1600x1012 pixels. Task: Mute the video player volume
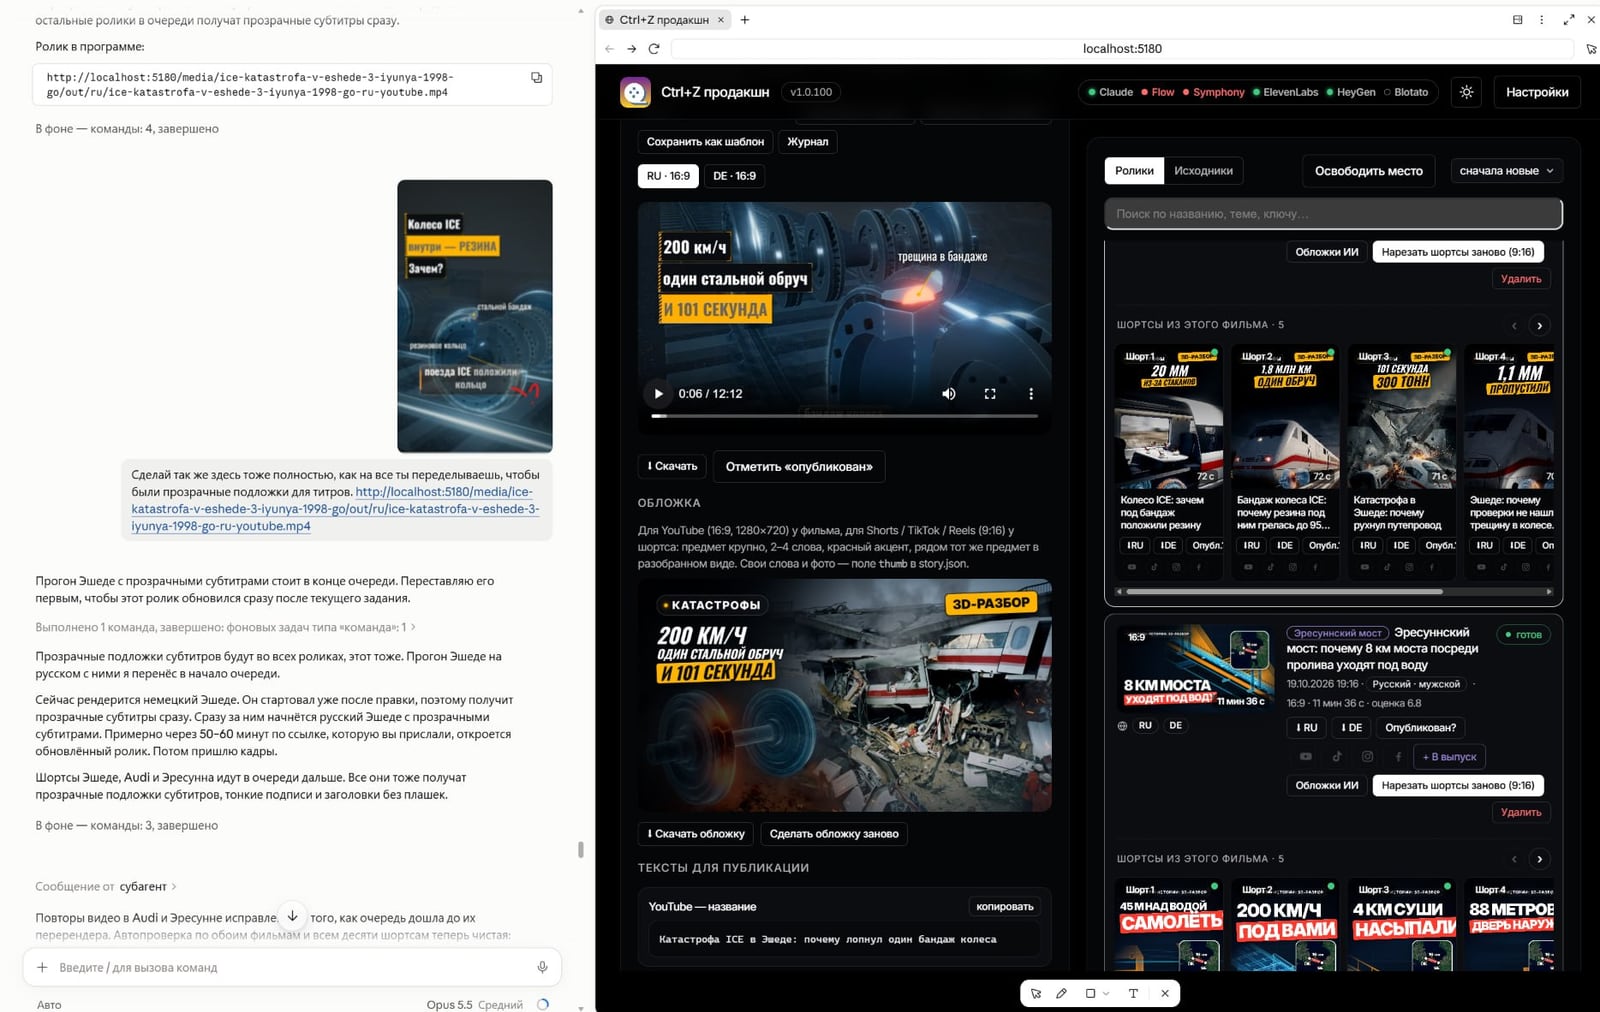pos(948,394)
